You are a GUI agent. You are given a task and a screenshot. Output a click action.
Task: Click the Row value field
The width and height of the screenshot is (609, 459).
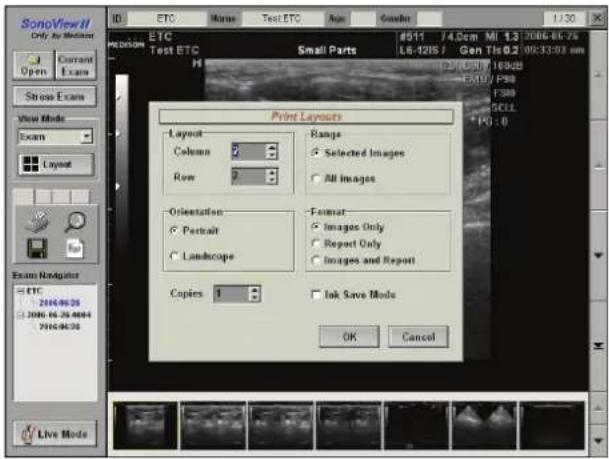[249, 176]
